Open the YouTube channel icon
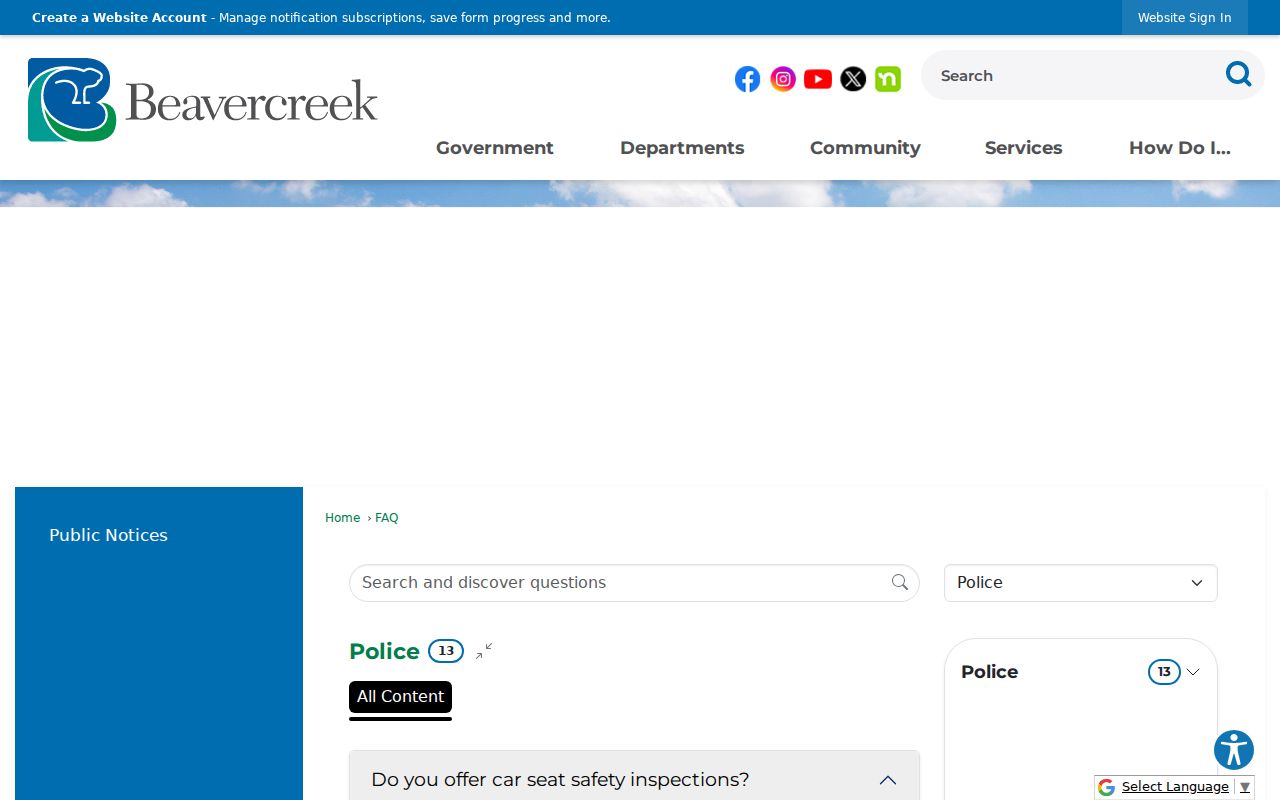Image resolution: width=1280 pixels, height=800 pixels. (818, 79)
